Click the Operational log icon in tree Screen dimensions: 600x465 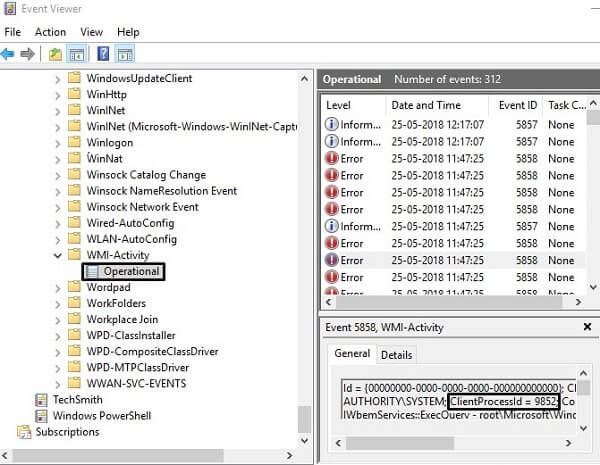(x=92, y=271)
